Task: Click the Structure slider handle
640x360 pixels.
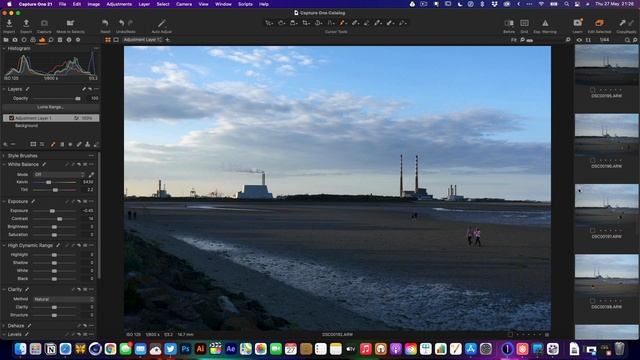Action: pos(54,315)
